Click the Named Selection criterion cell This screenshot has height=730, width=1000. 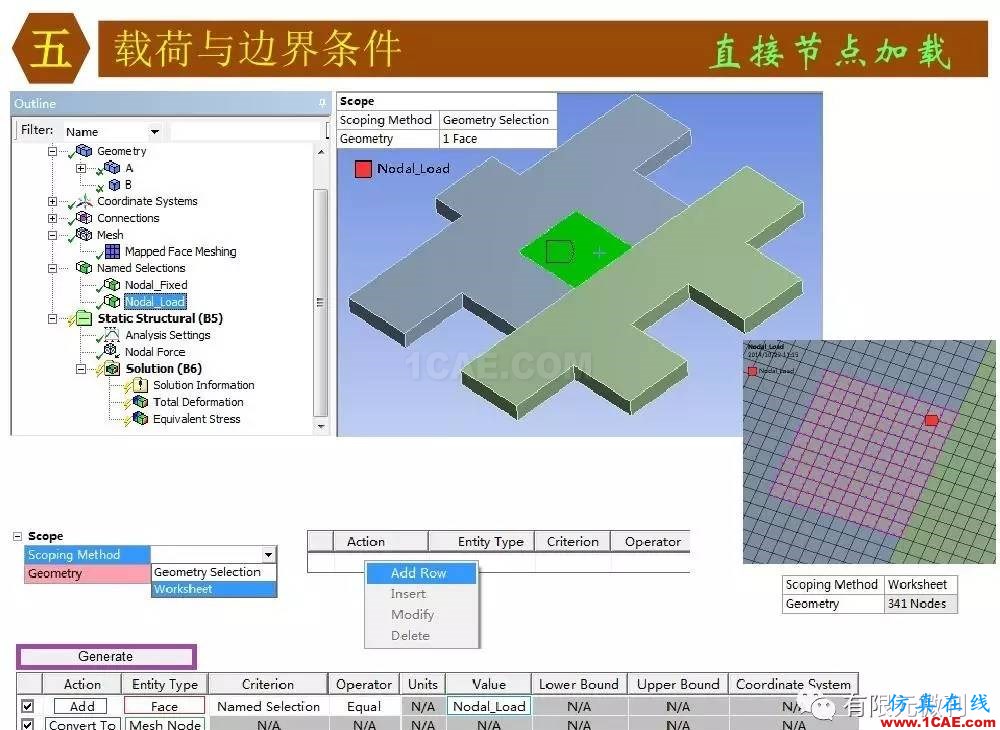(x=268, y=706)
